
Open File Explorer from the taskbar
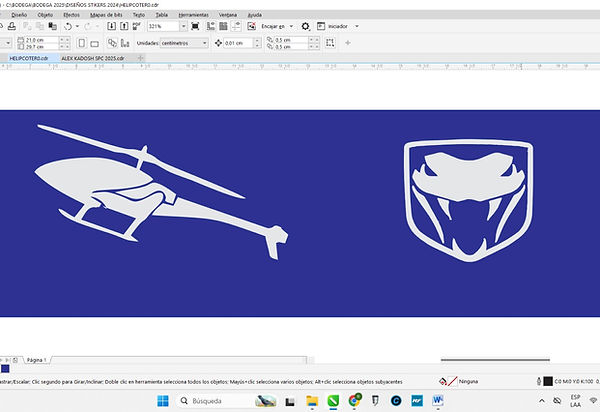pyautogui.click(x=312, y=401)
